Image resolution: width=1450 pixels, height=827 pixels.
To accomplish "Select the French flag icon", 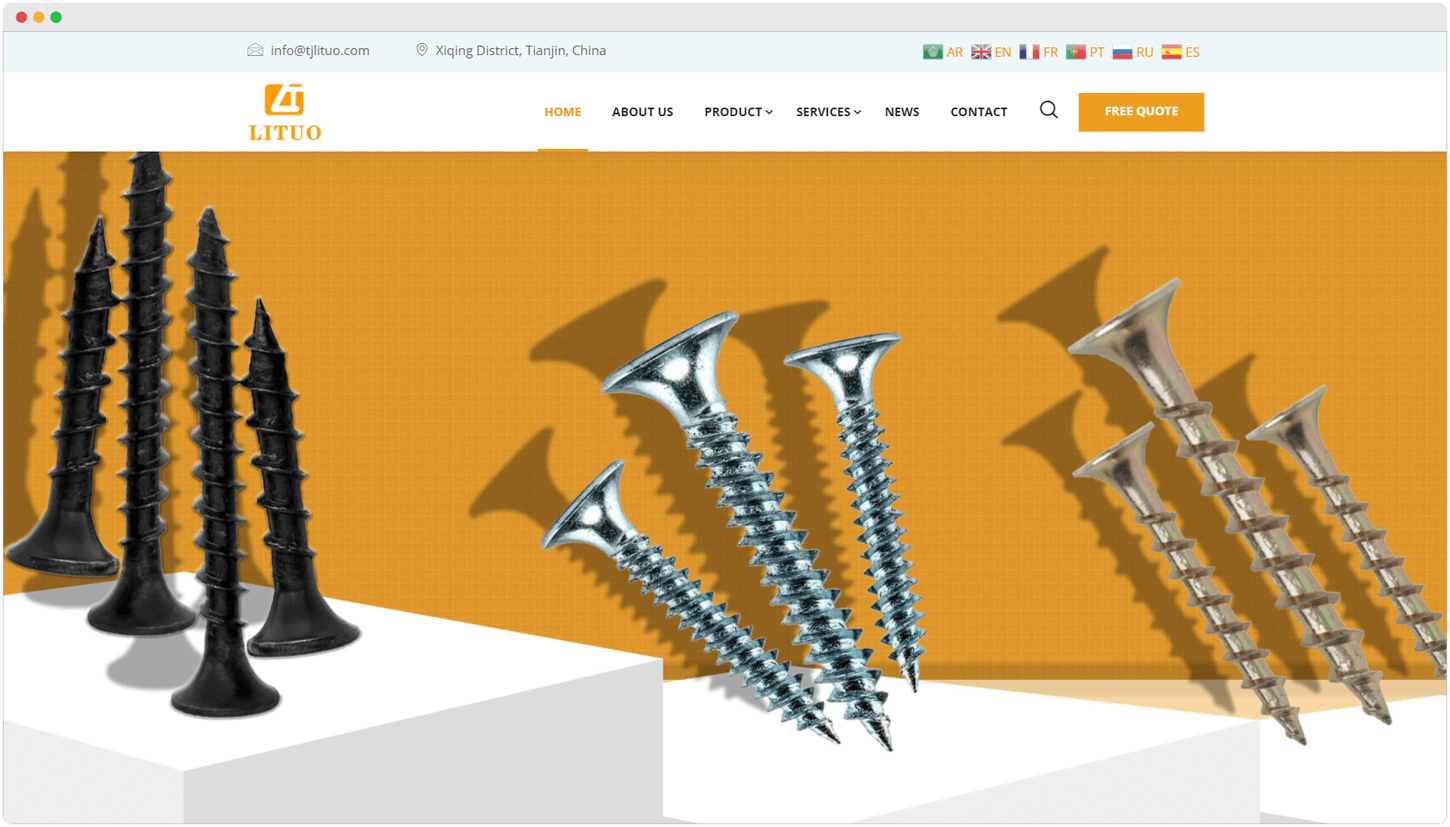I will [x=1029, y=52].
